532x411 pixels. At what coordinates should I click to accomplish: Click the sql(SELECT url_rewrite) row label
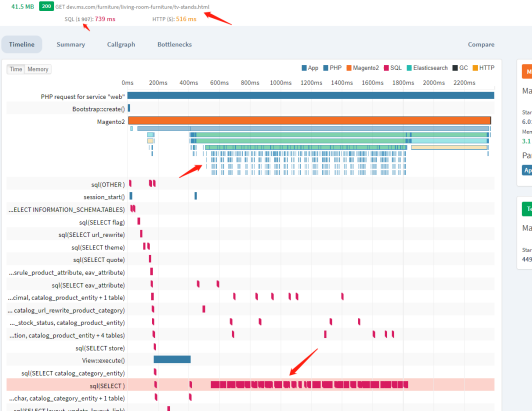[x=92, y=235]
